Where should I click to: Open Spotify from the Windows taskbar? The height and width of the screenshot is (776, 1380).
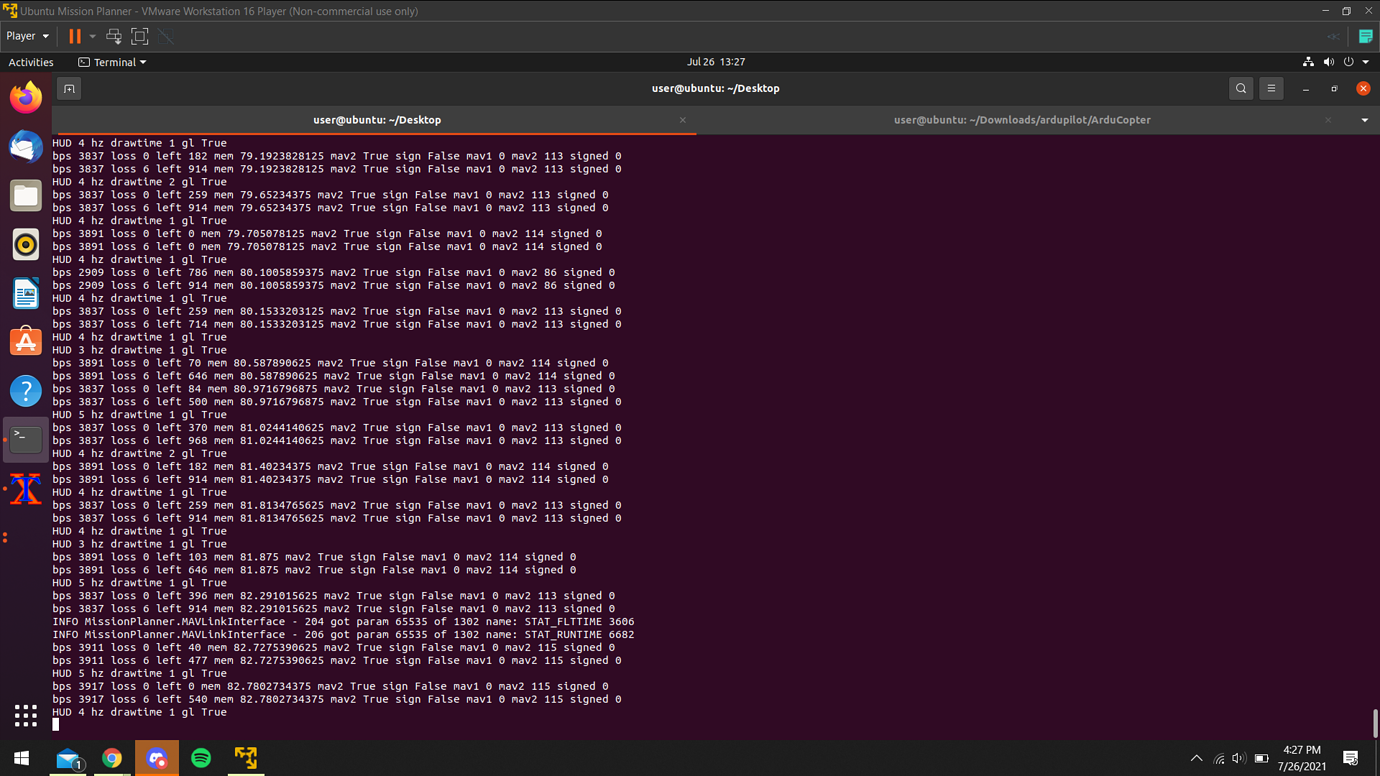click(201, 758)
